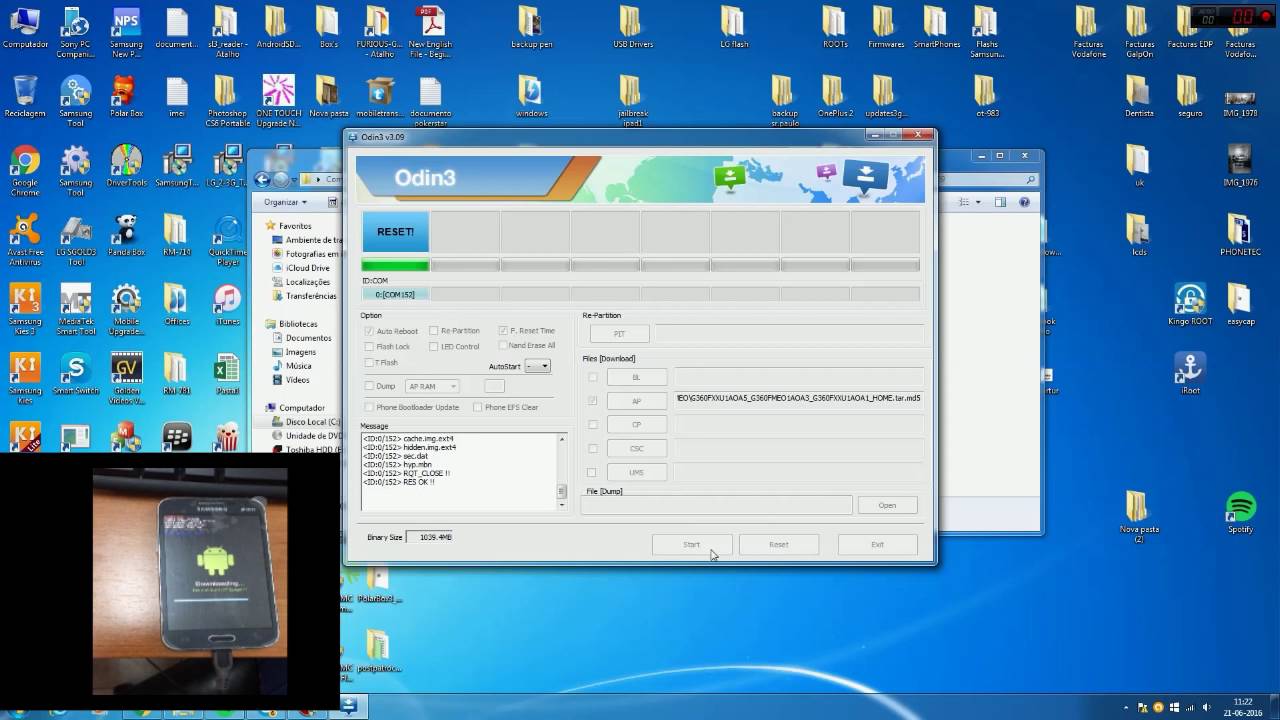The image size is (1280, 720).
Task: Enable the Phone EFS Clear checkbox
Action: (x=478, y=407)
